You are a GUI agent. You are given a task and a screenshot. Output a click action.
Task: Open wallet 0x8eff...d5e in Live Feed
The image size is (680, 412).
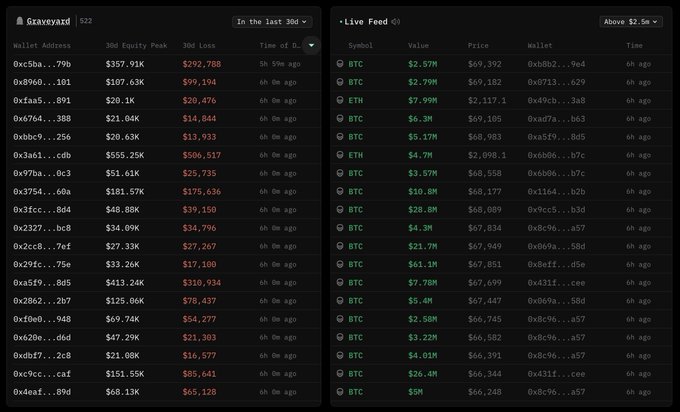pyautogui.click(x=556, y=265)
